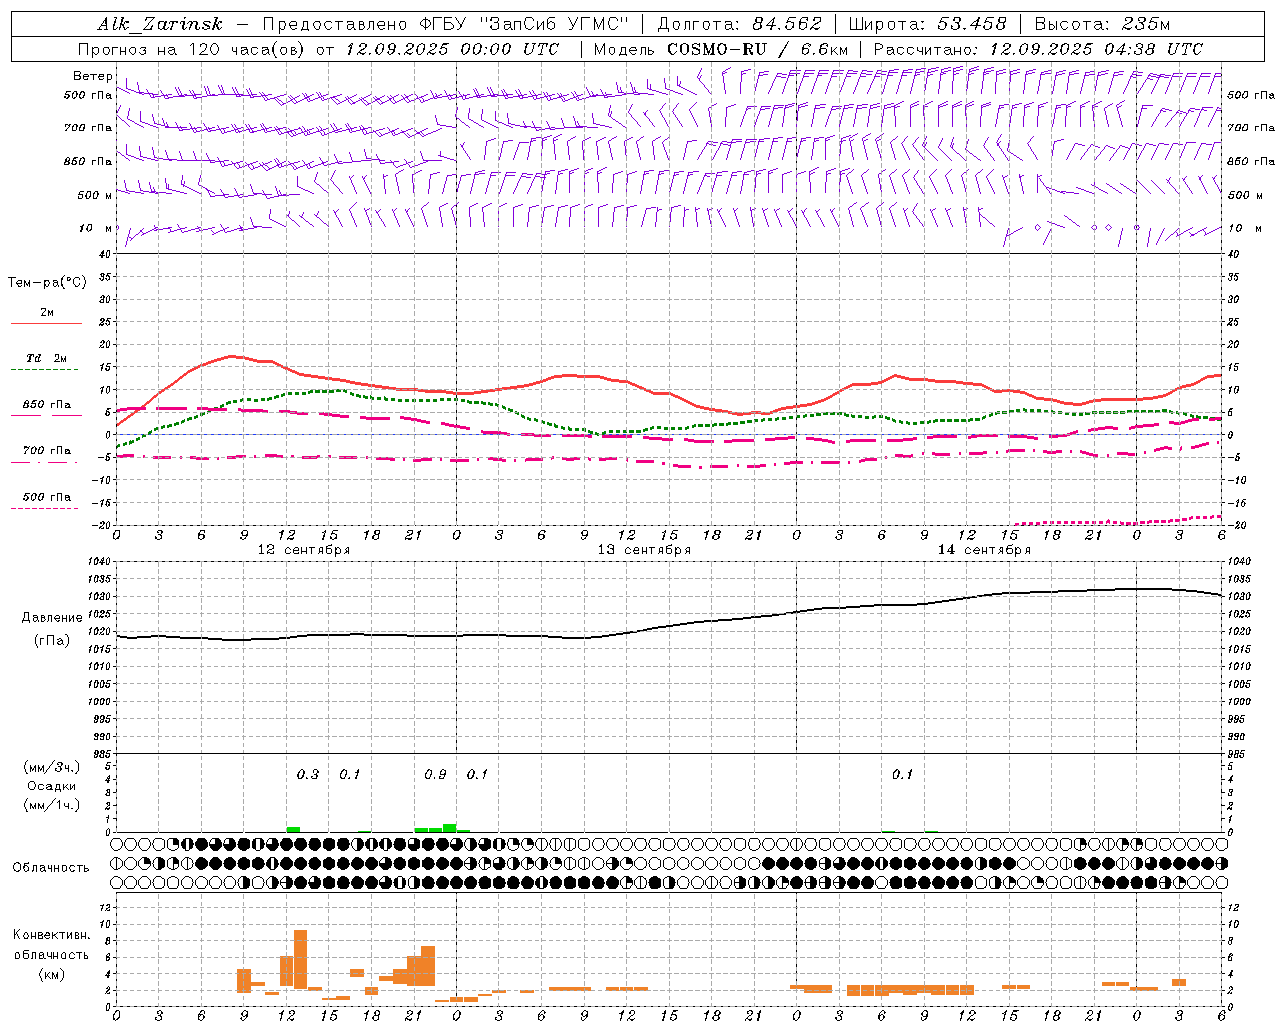Click the 14 сентября date label
Screen dimensions: 1280x1024
tap(984, 550)
